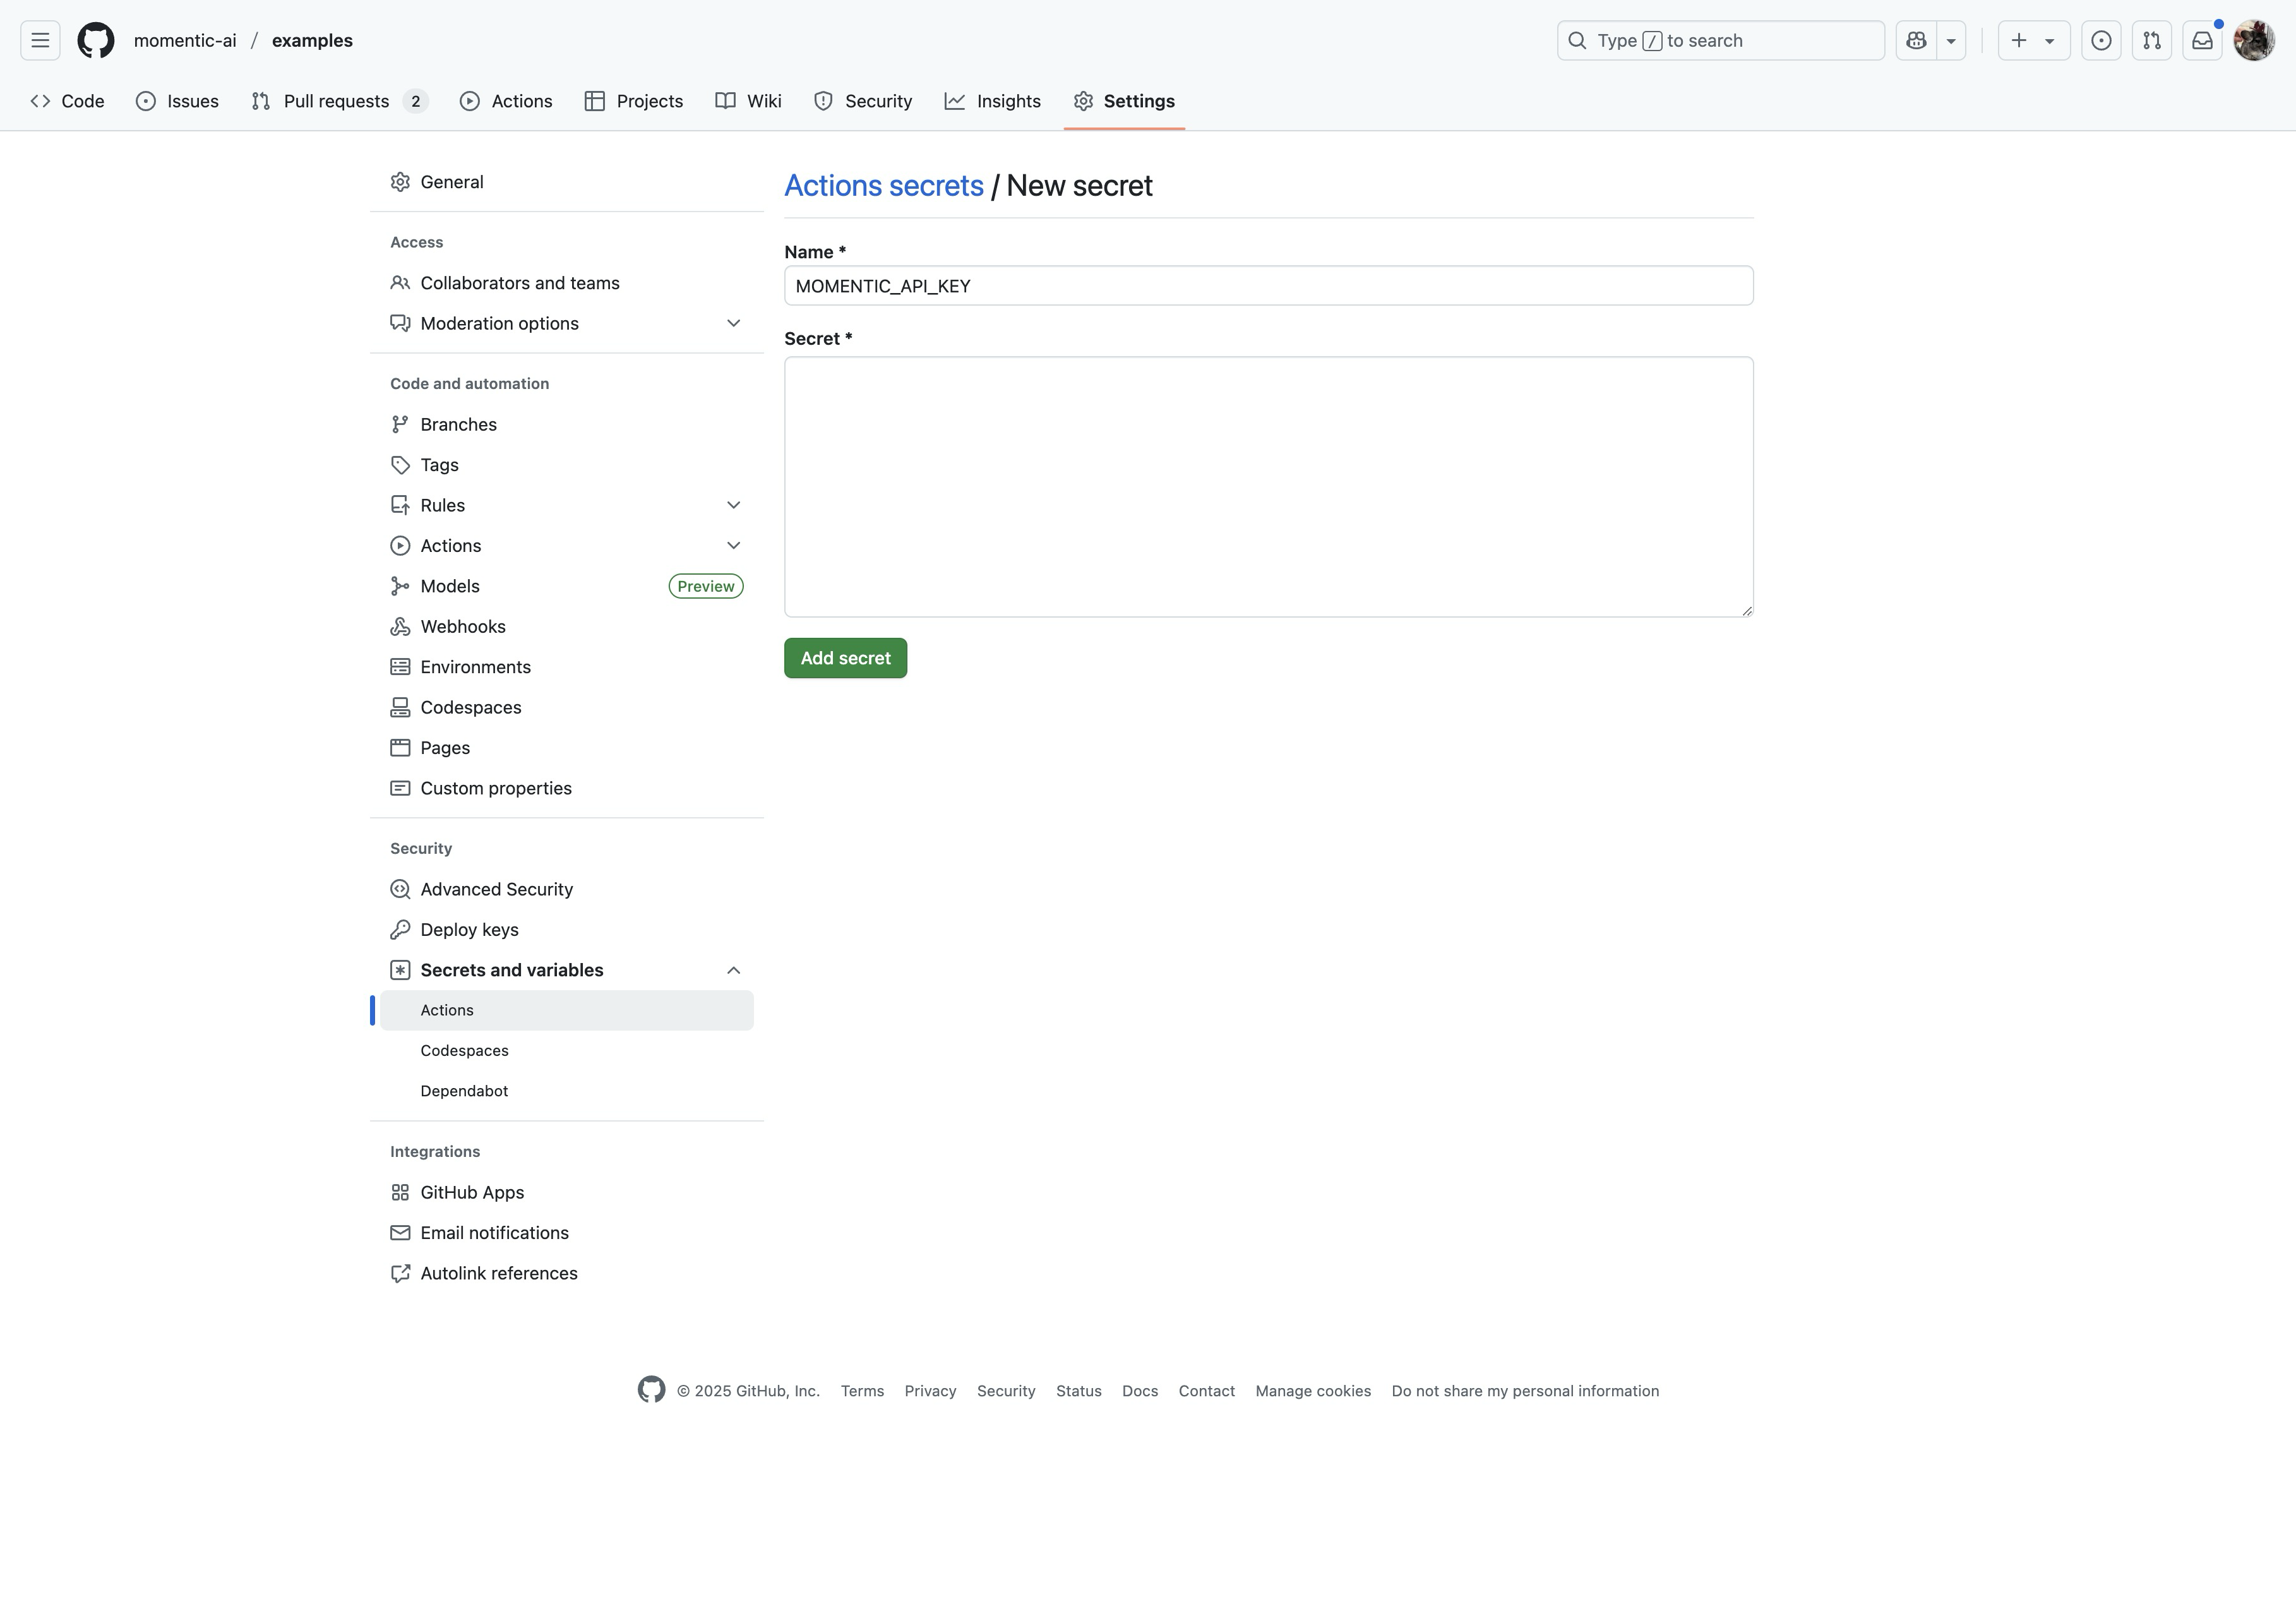Image resolution: width=2296 pixels, height=1599 pixels.
Task: Click the Contact footer link
Action: (1206, 1391)
